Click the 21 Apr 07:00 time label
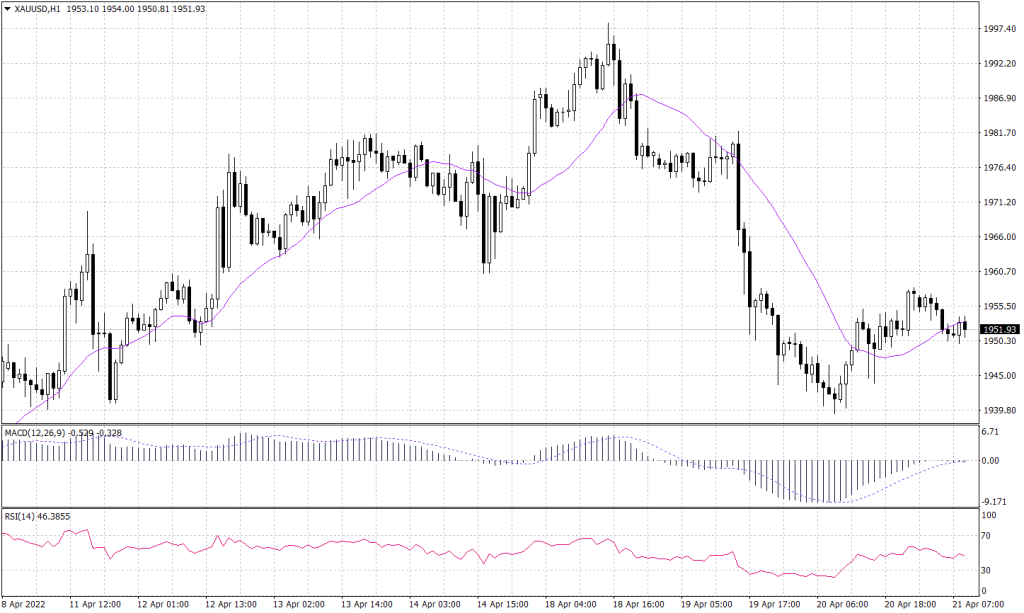The width and height of the screenshot is (1024, 613). pyautogui.click(x=978, y=605)
